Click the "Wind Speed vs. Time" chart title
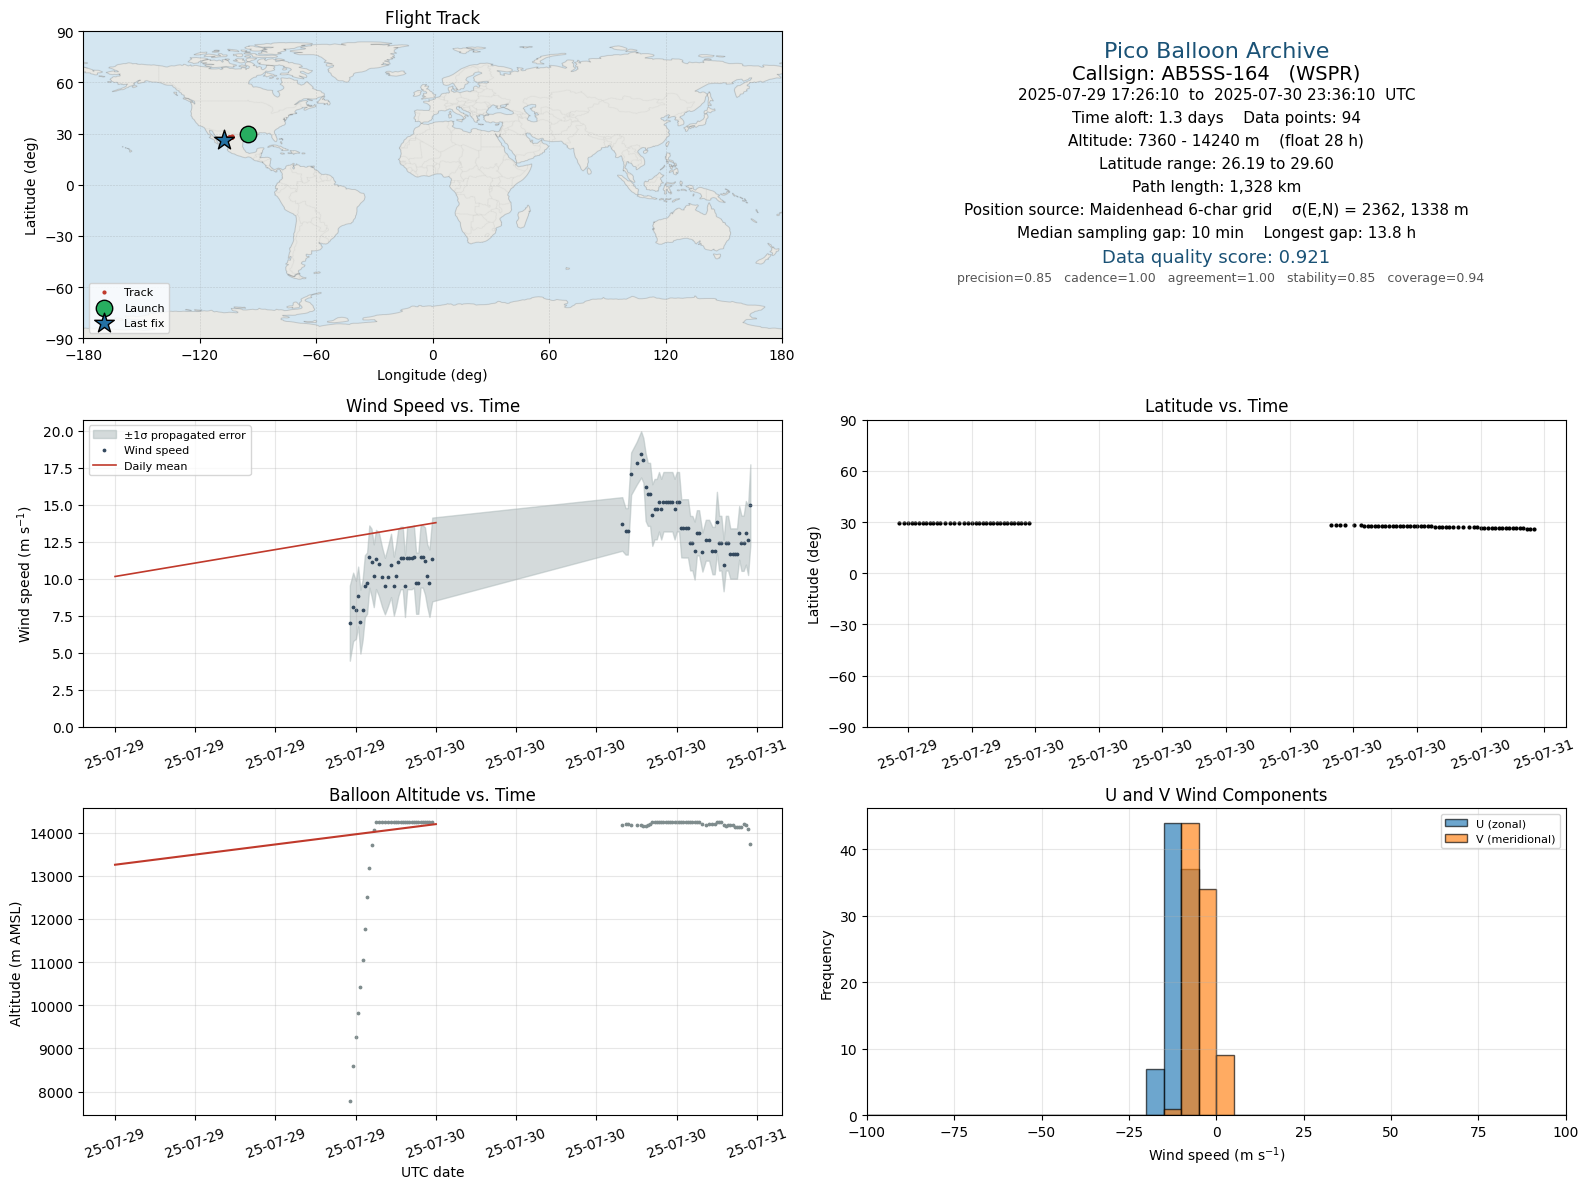 click(x=432, y=406)
